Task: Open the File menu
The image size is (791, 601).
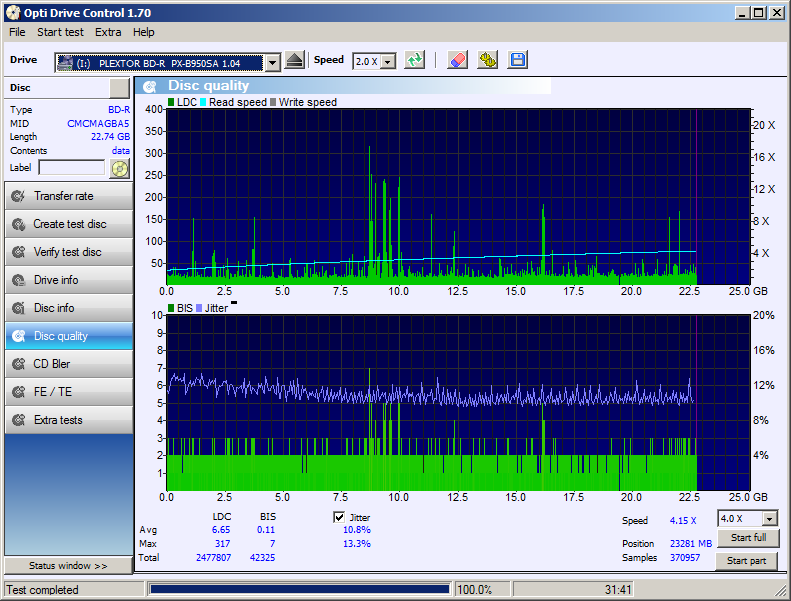Action: point(17,32)
